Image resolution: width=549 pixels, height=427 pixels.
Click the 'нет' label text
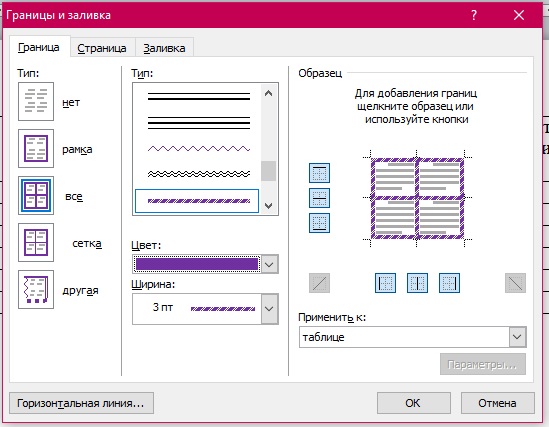pyautogui.click(x=71, y=102)
